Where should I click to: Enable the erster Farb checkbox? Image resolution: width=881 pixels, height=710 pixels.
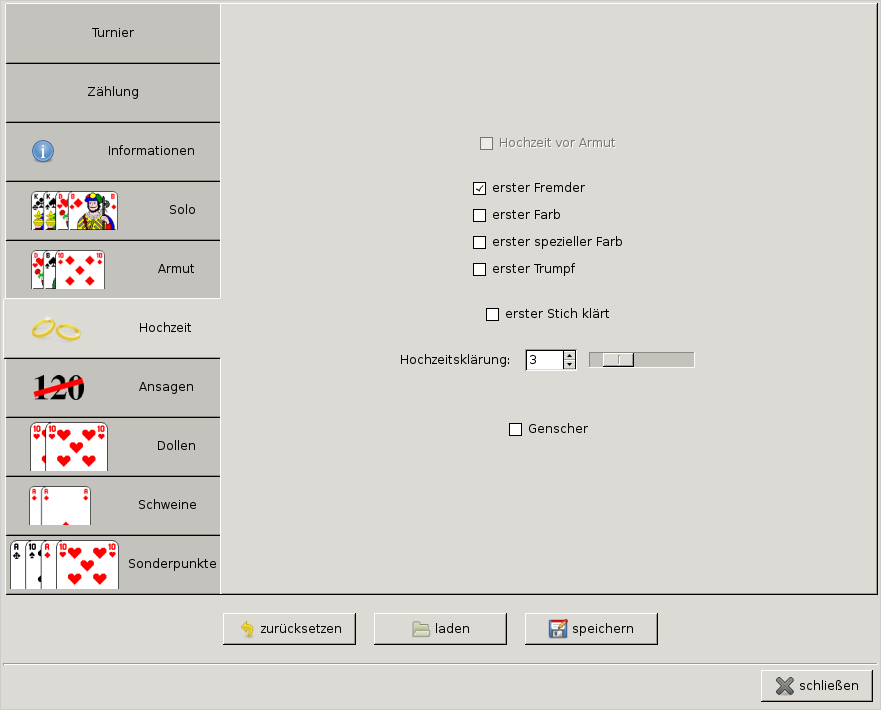480,215
